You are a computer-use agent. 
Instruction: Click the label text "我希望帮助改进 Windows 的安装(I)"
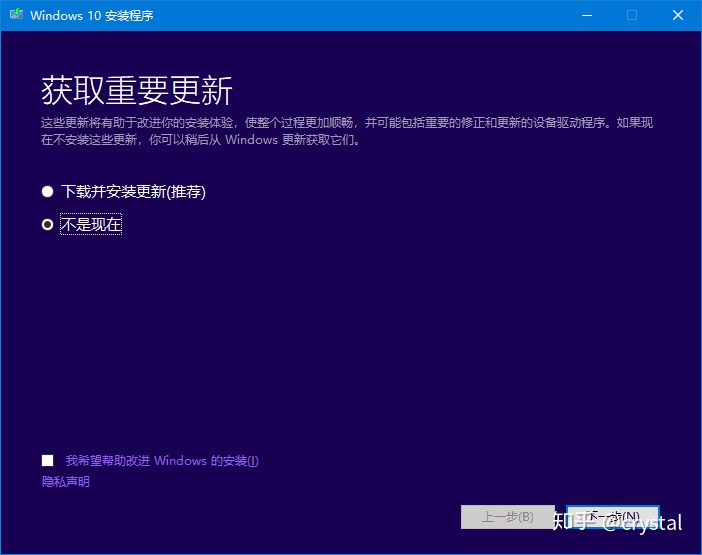pos(162,461)
